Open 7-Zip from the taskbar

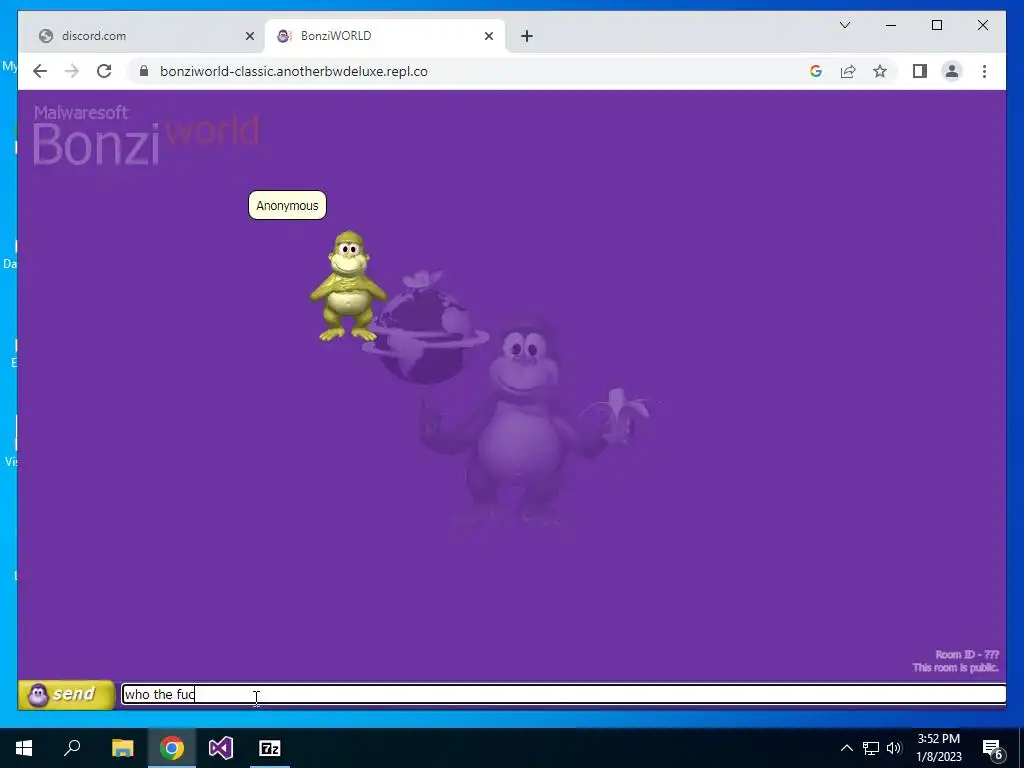[270, 748]
